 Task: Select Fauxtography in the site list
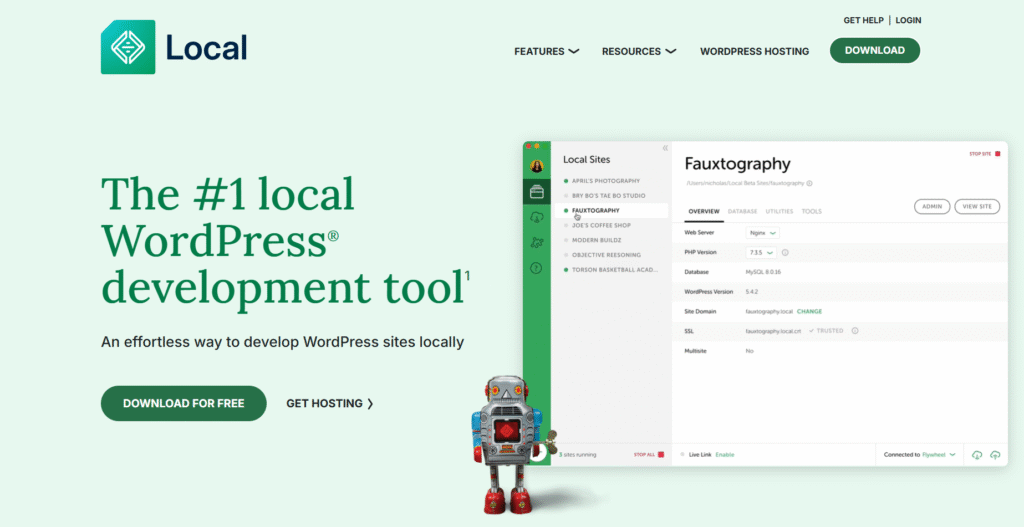pos(610,210)
